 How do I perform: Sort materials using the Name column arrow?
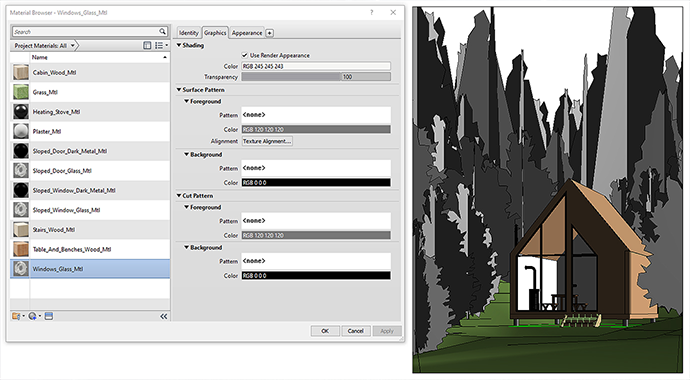[x=165, y=57]
